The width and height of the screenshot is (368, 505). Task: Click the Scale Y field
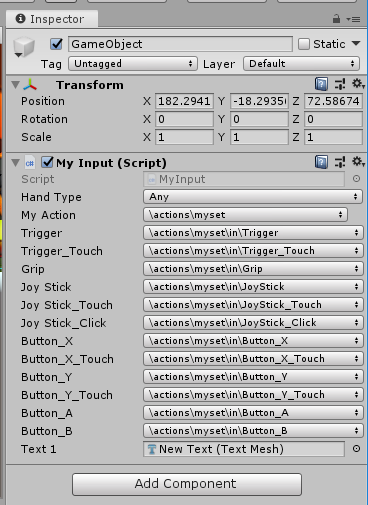259,137
